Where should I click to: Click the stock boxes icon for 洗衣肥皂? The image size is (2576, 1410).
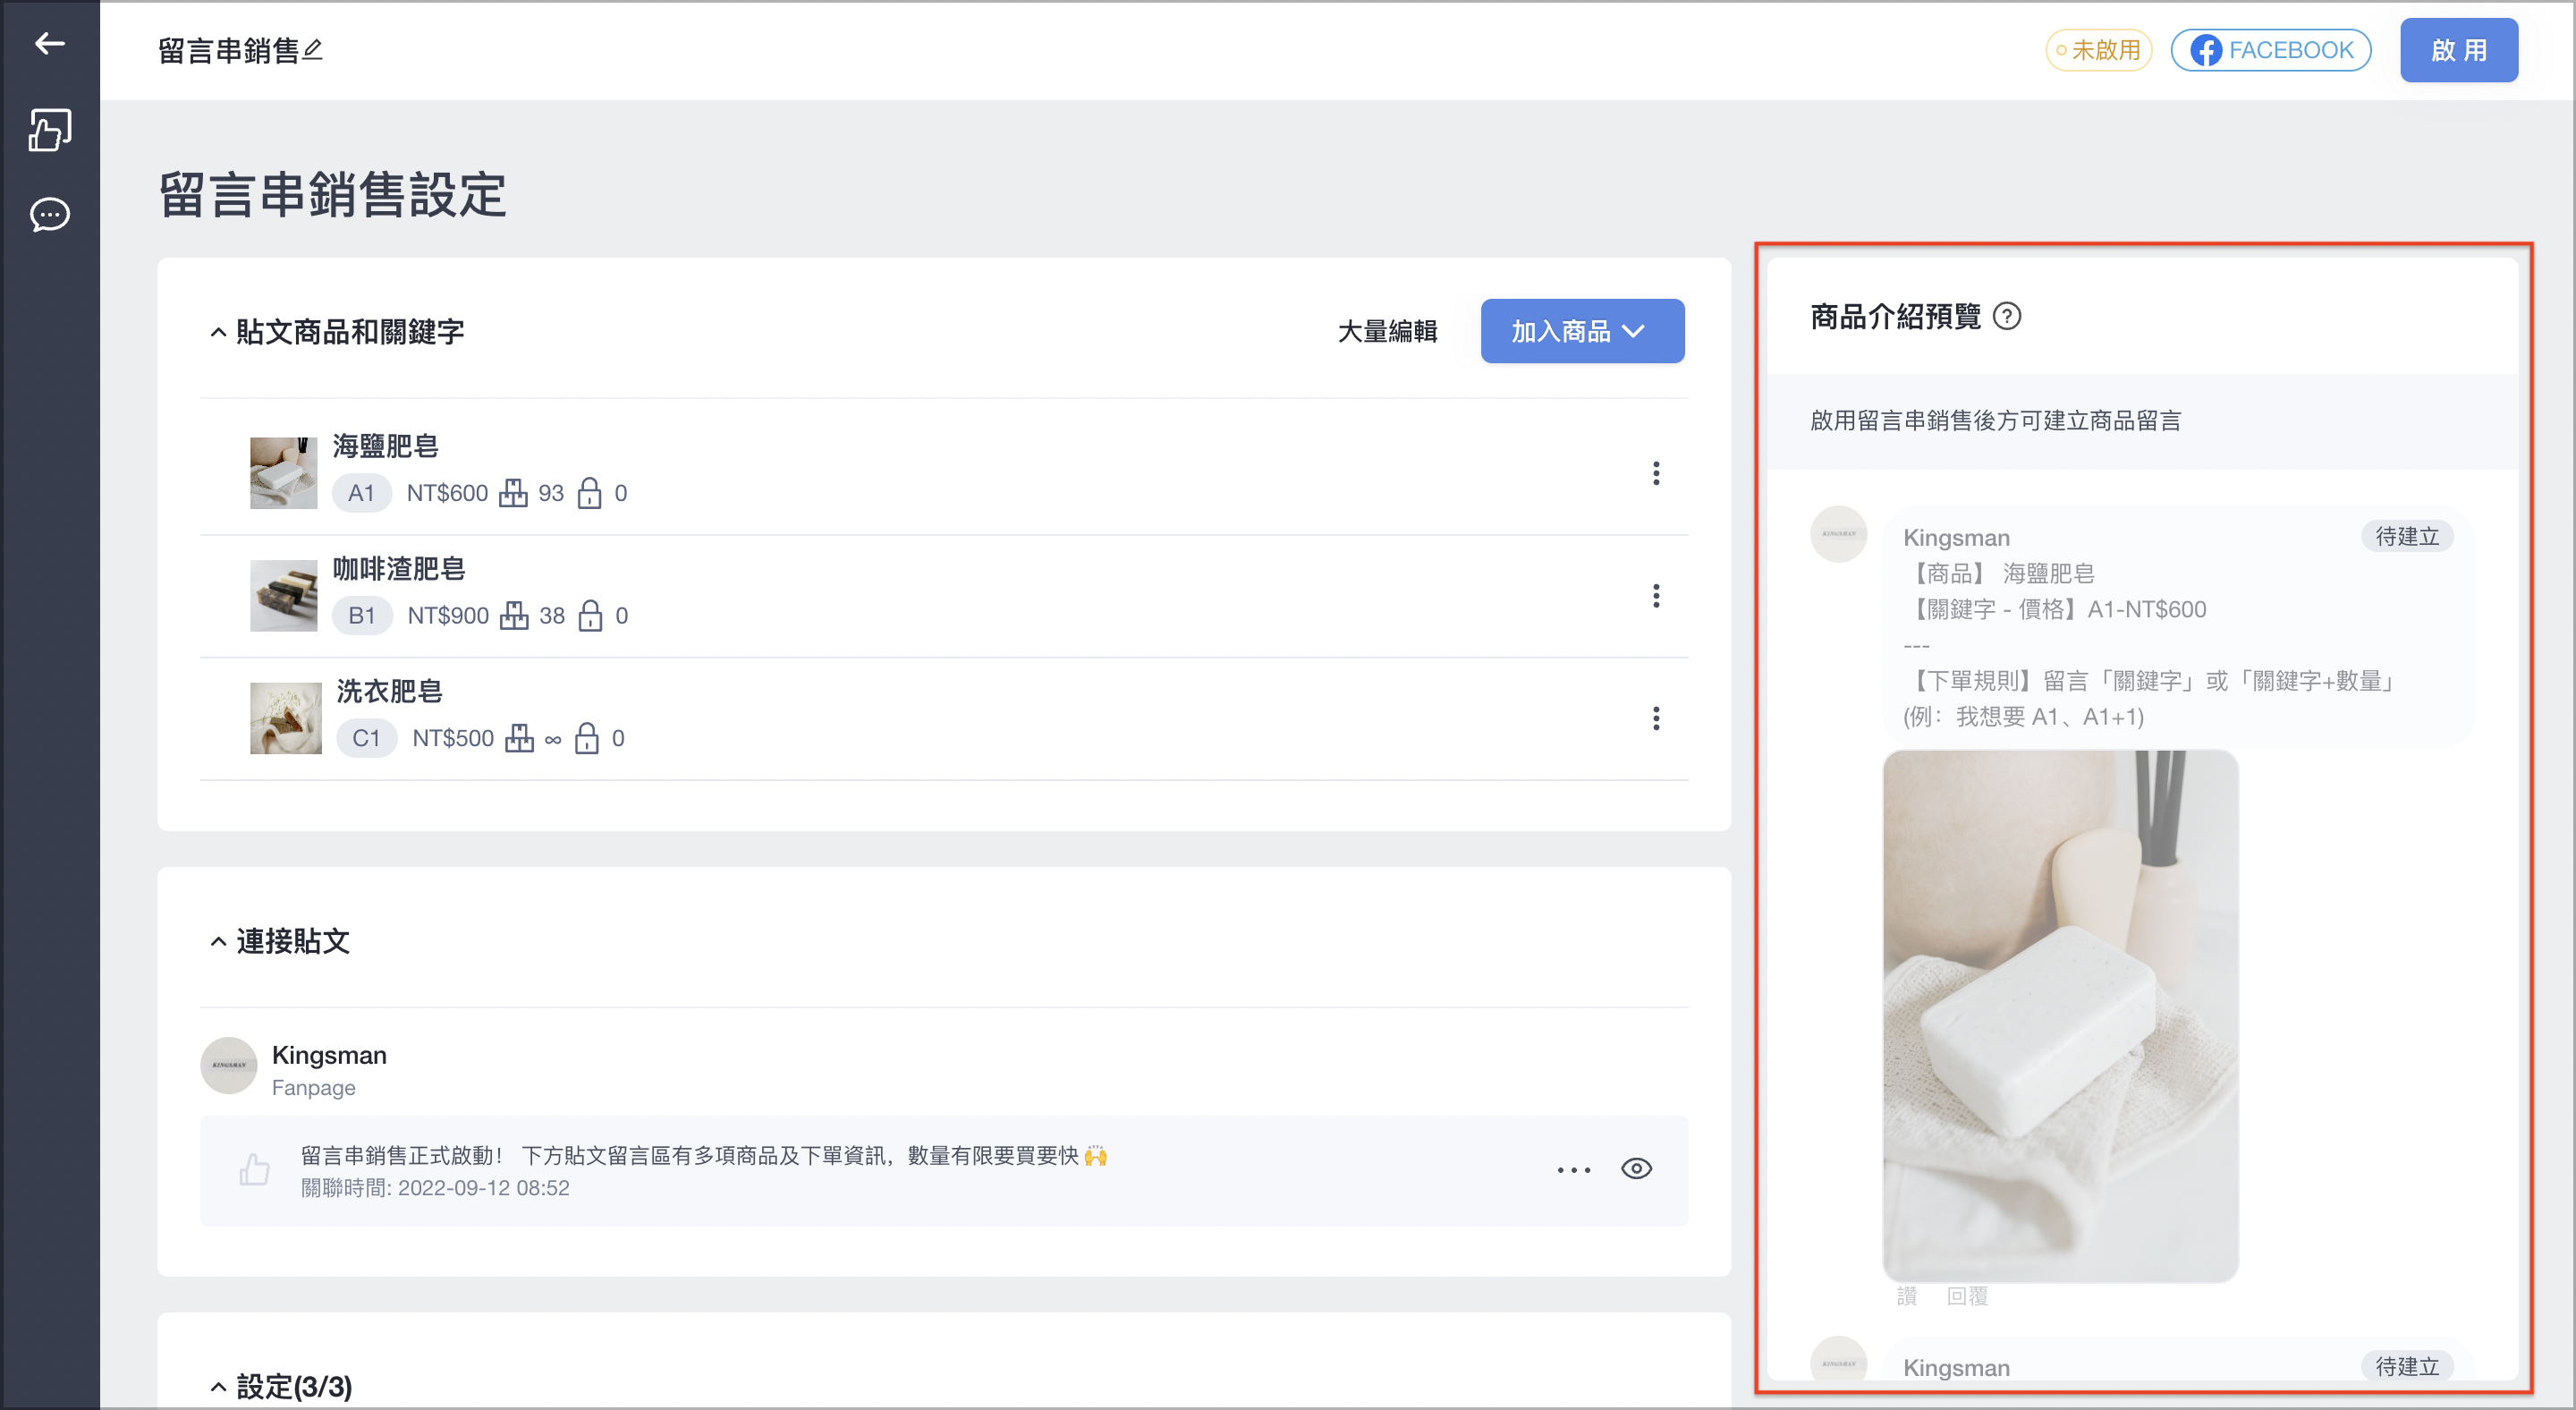(x=519, y=738)
